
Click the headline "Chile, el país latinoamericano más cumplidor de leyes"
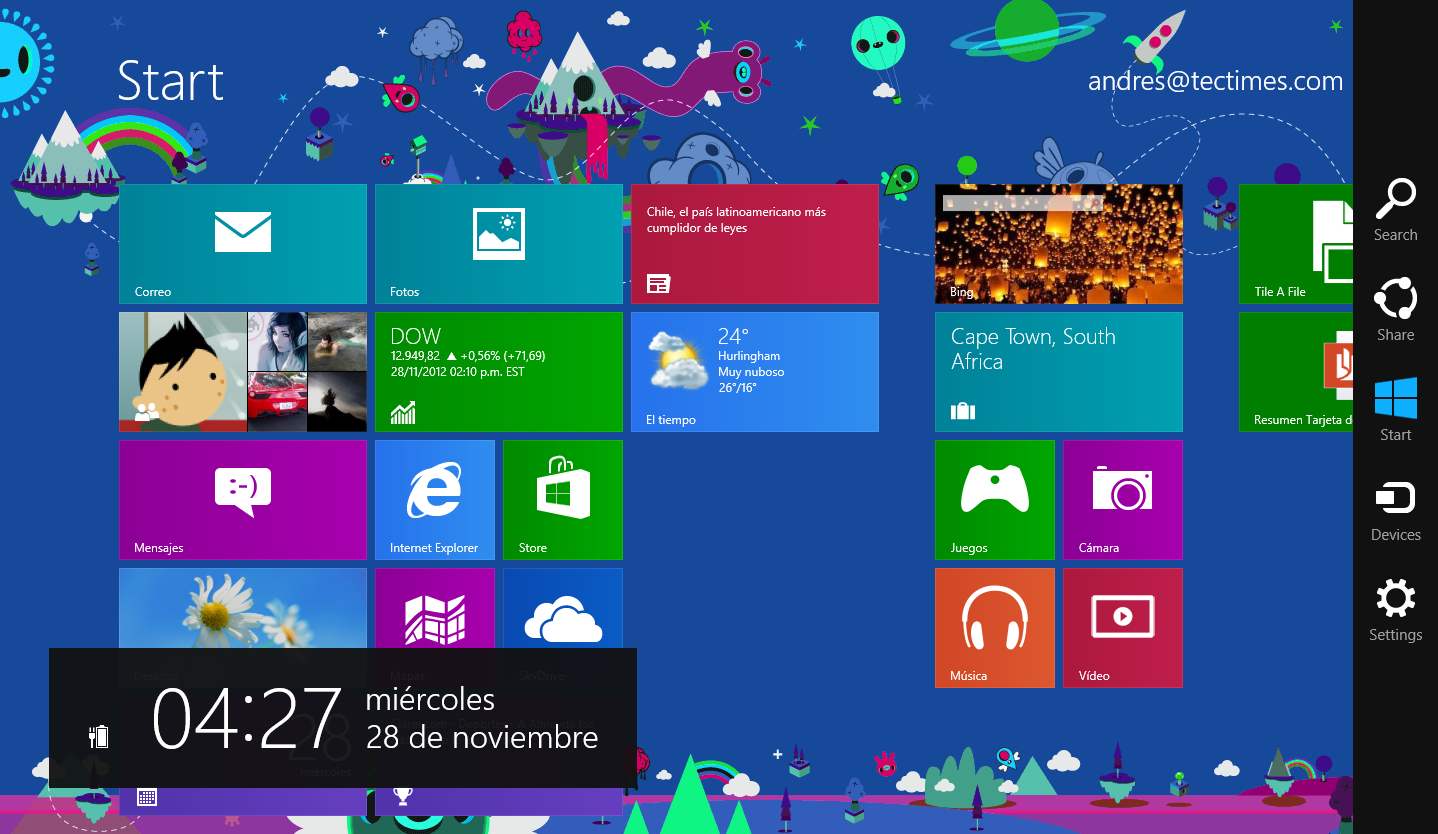(736, 220)
